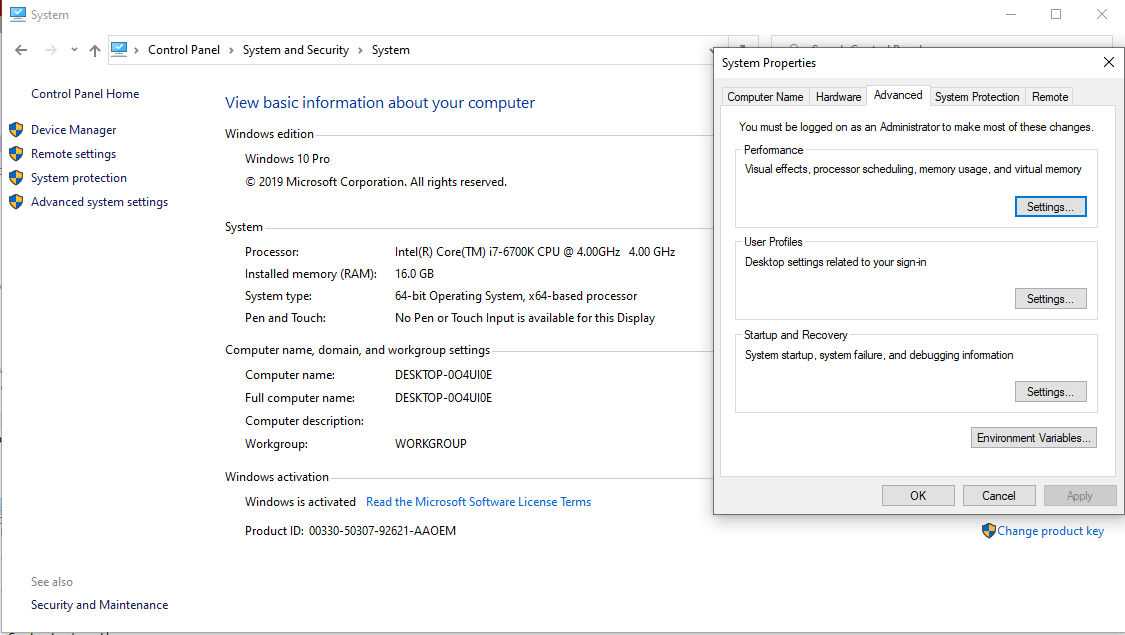
Task: Click shield icon beside Advanced system settings
Action: (x=16, y=202)
